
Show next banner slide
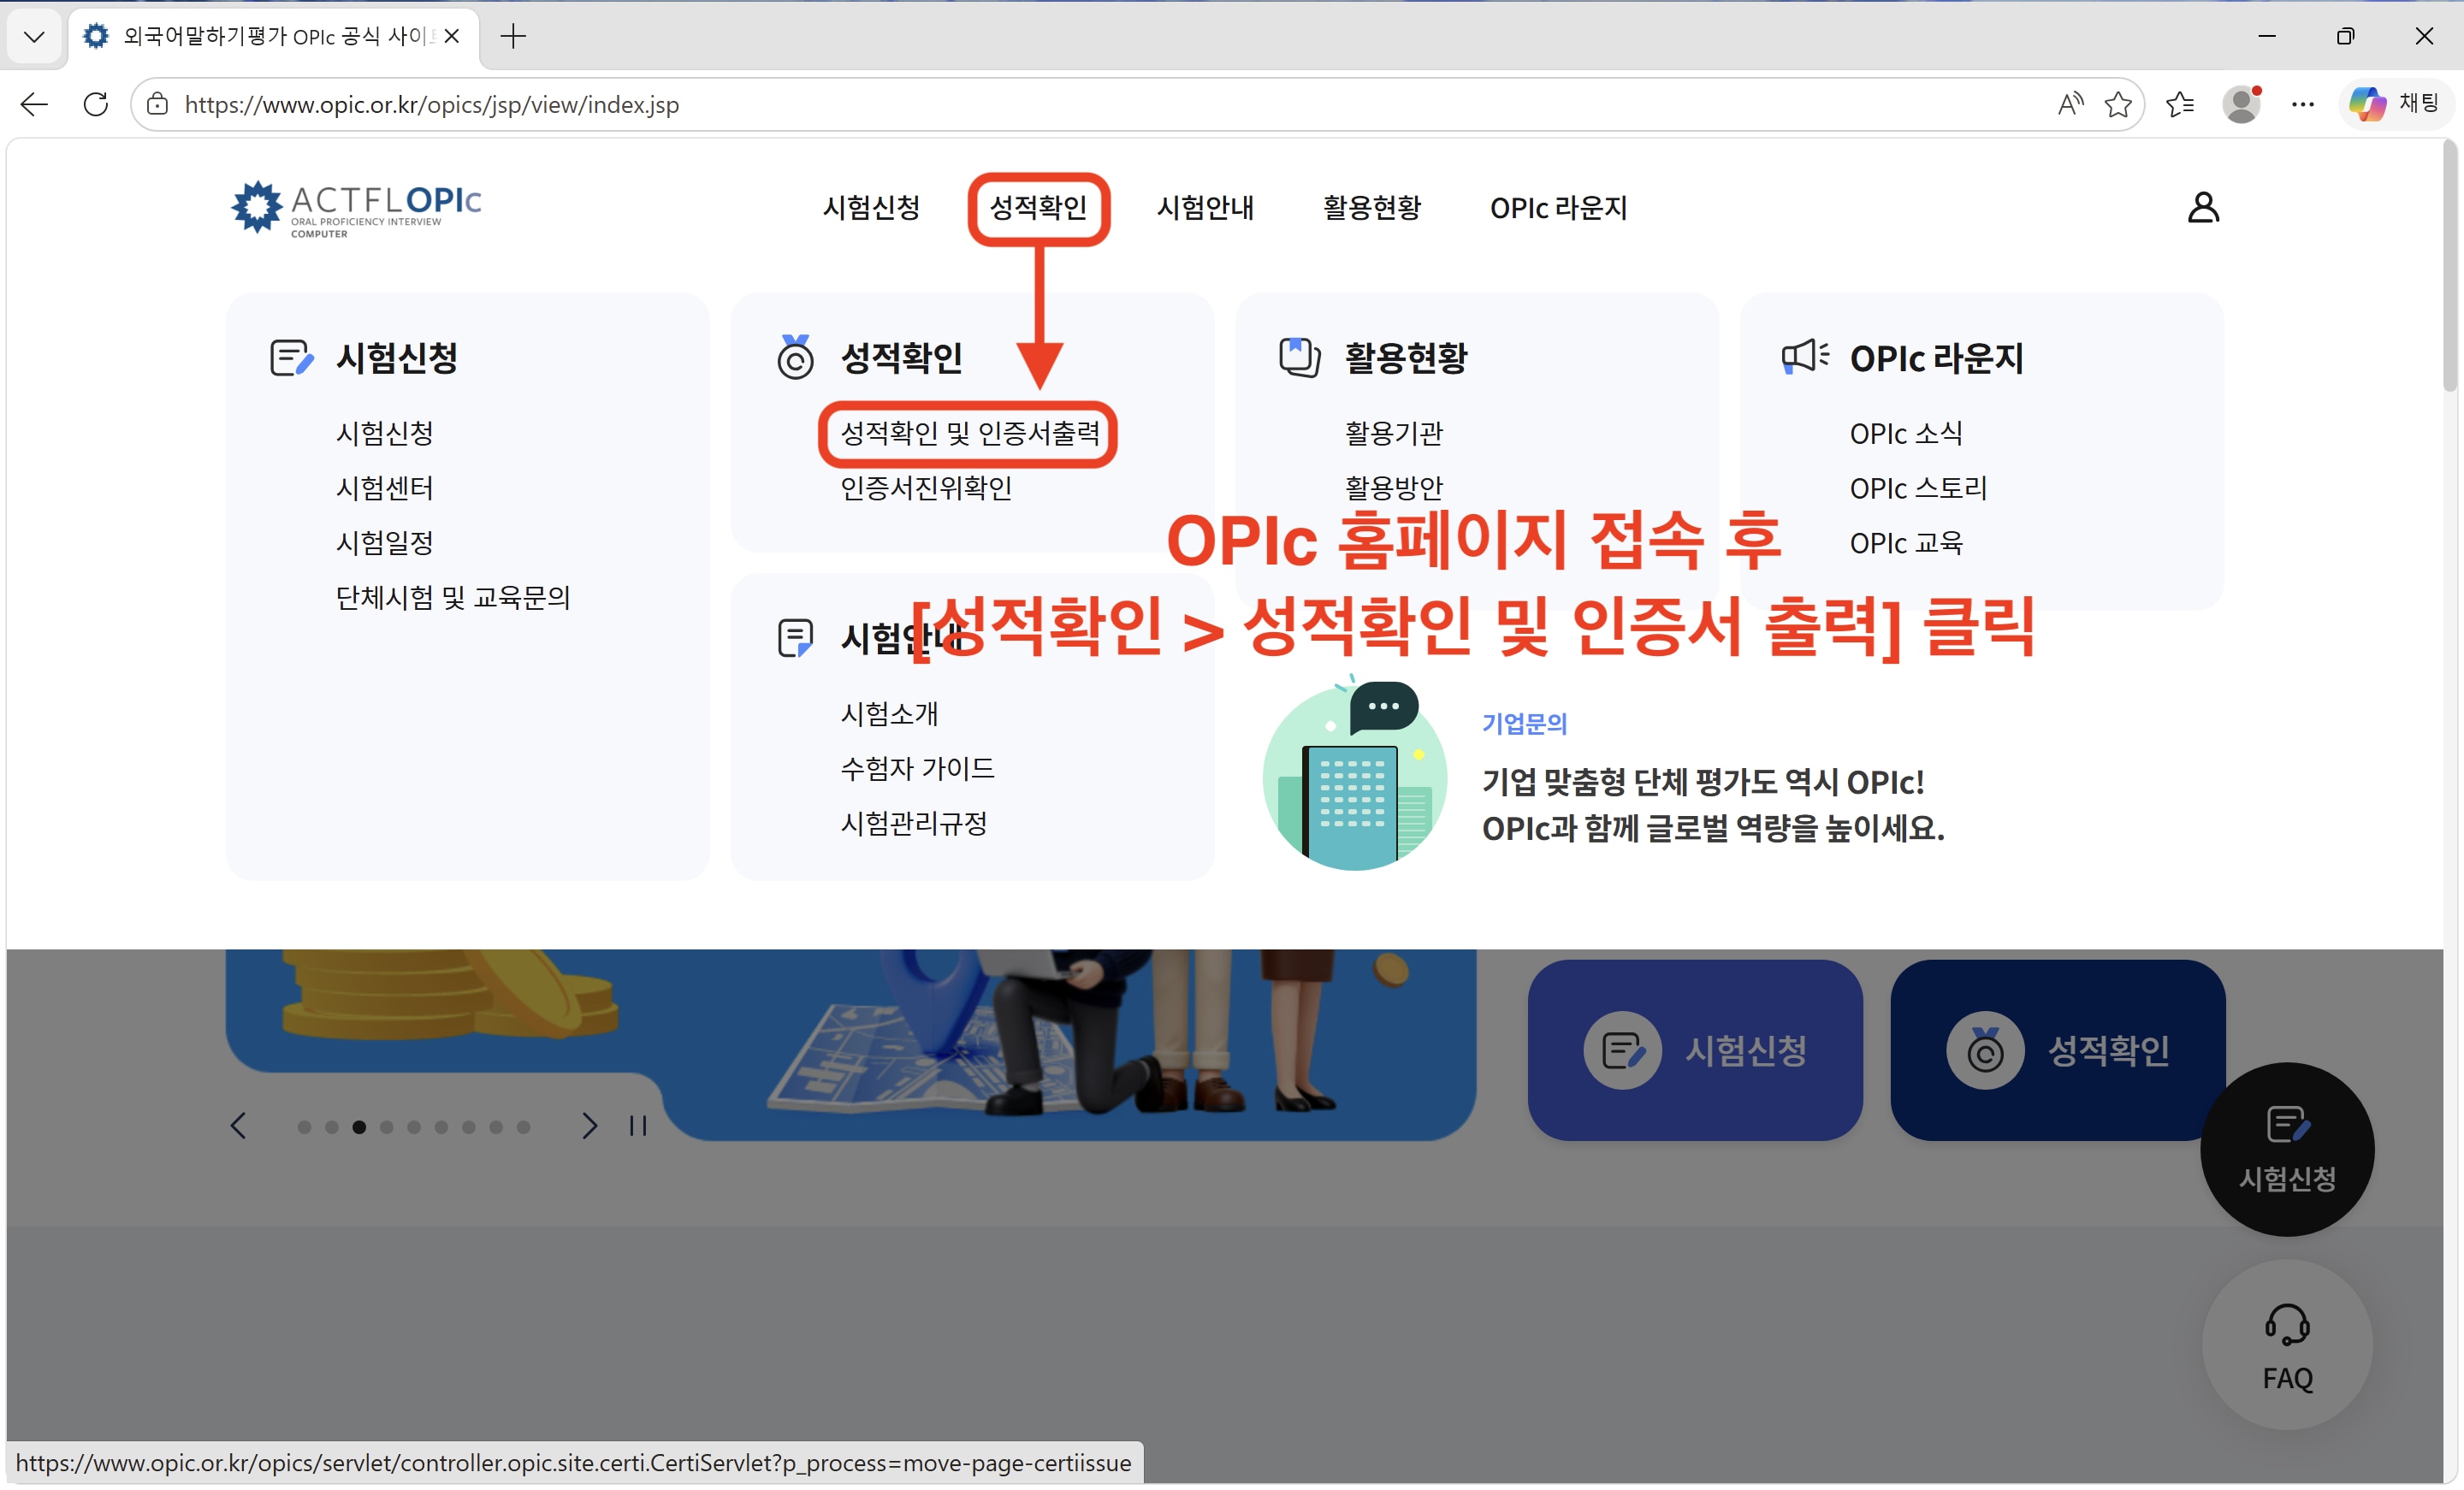[x=590, y=1126]
